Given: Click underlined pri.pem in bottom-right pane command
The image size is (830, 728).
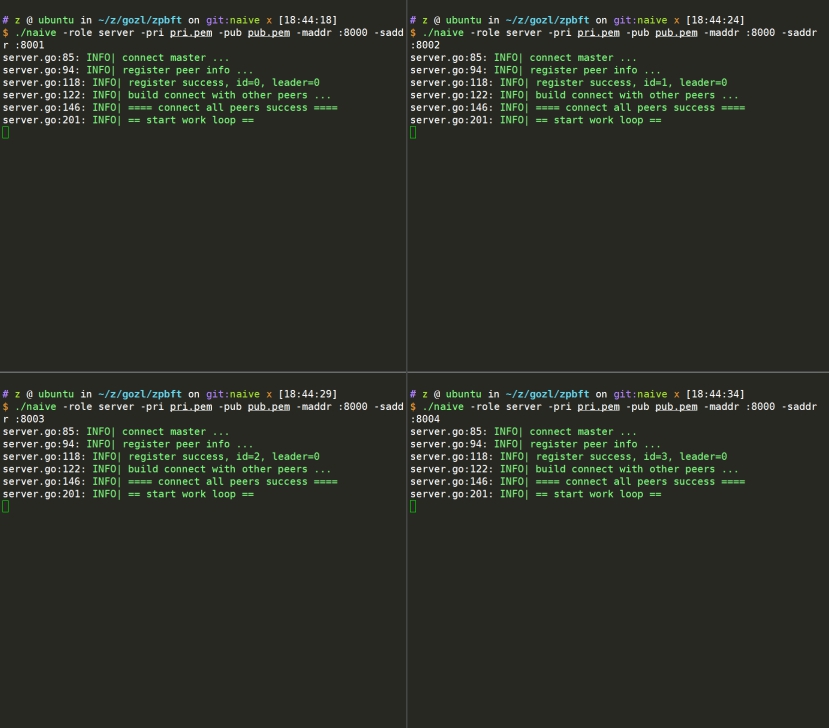Looking at the screenshot, I should tap(598, 407).
